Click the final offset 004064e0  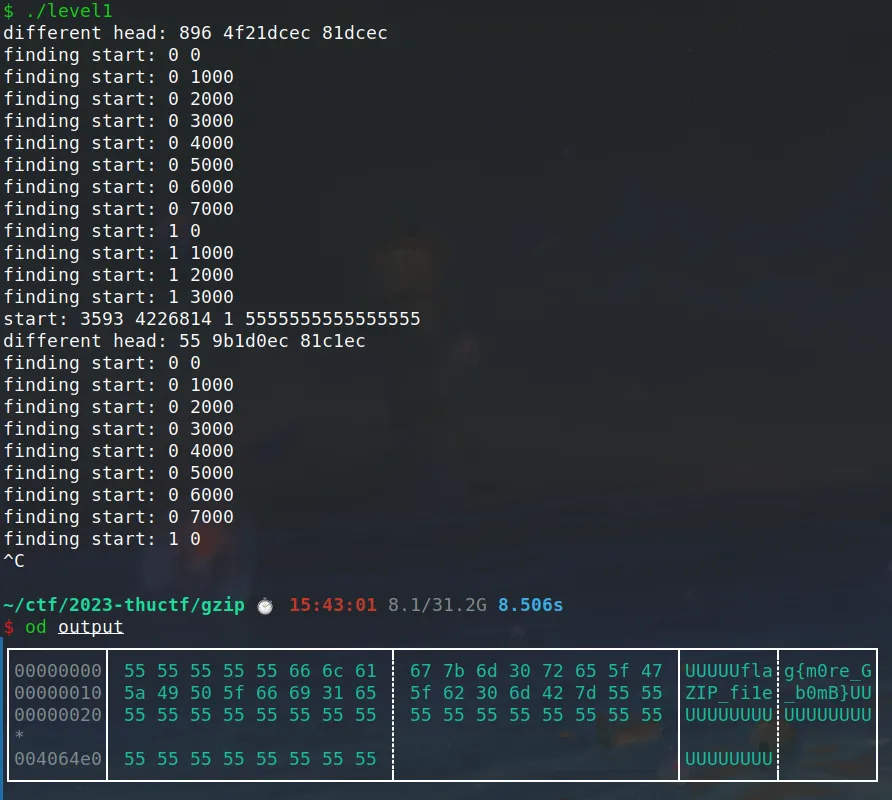click(58, 759)
